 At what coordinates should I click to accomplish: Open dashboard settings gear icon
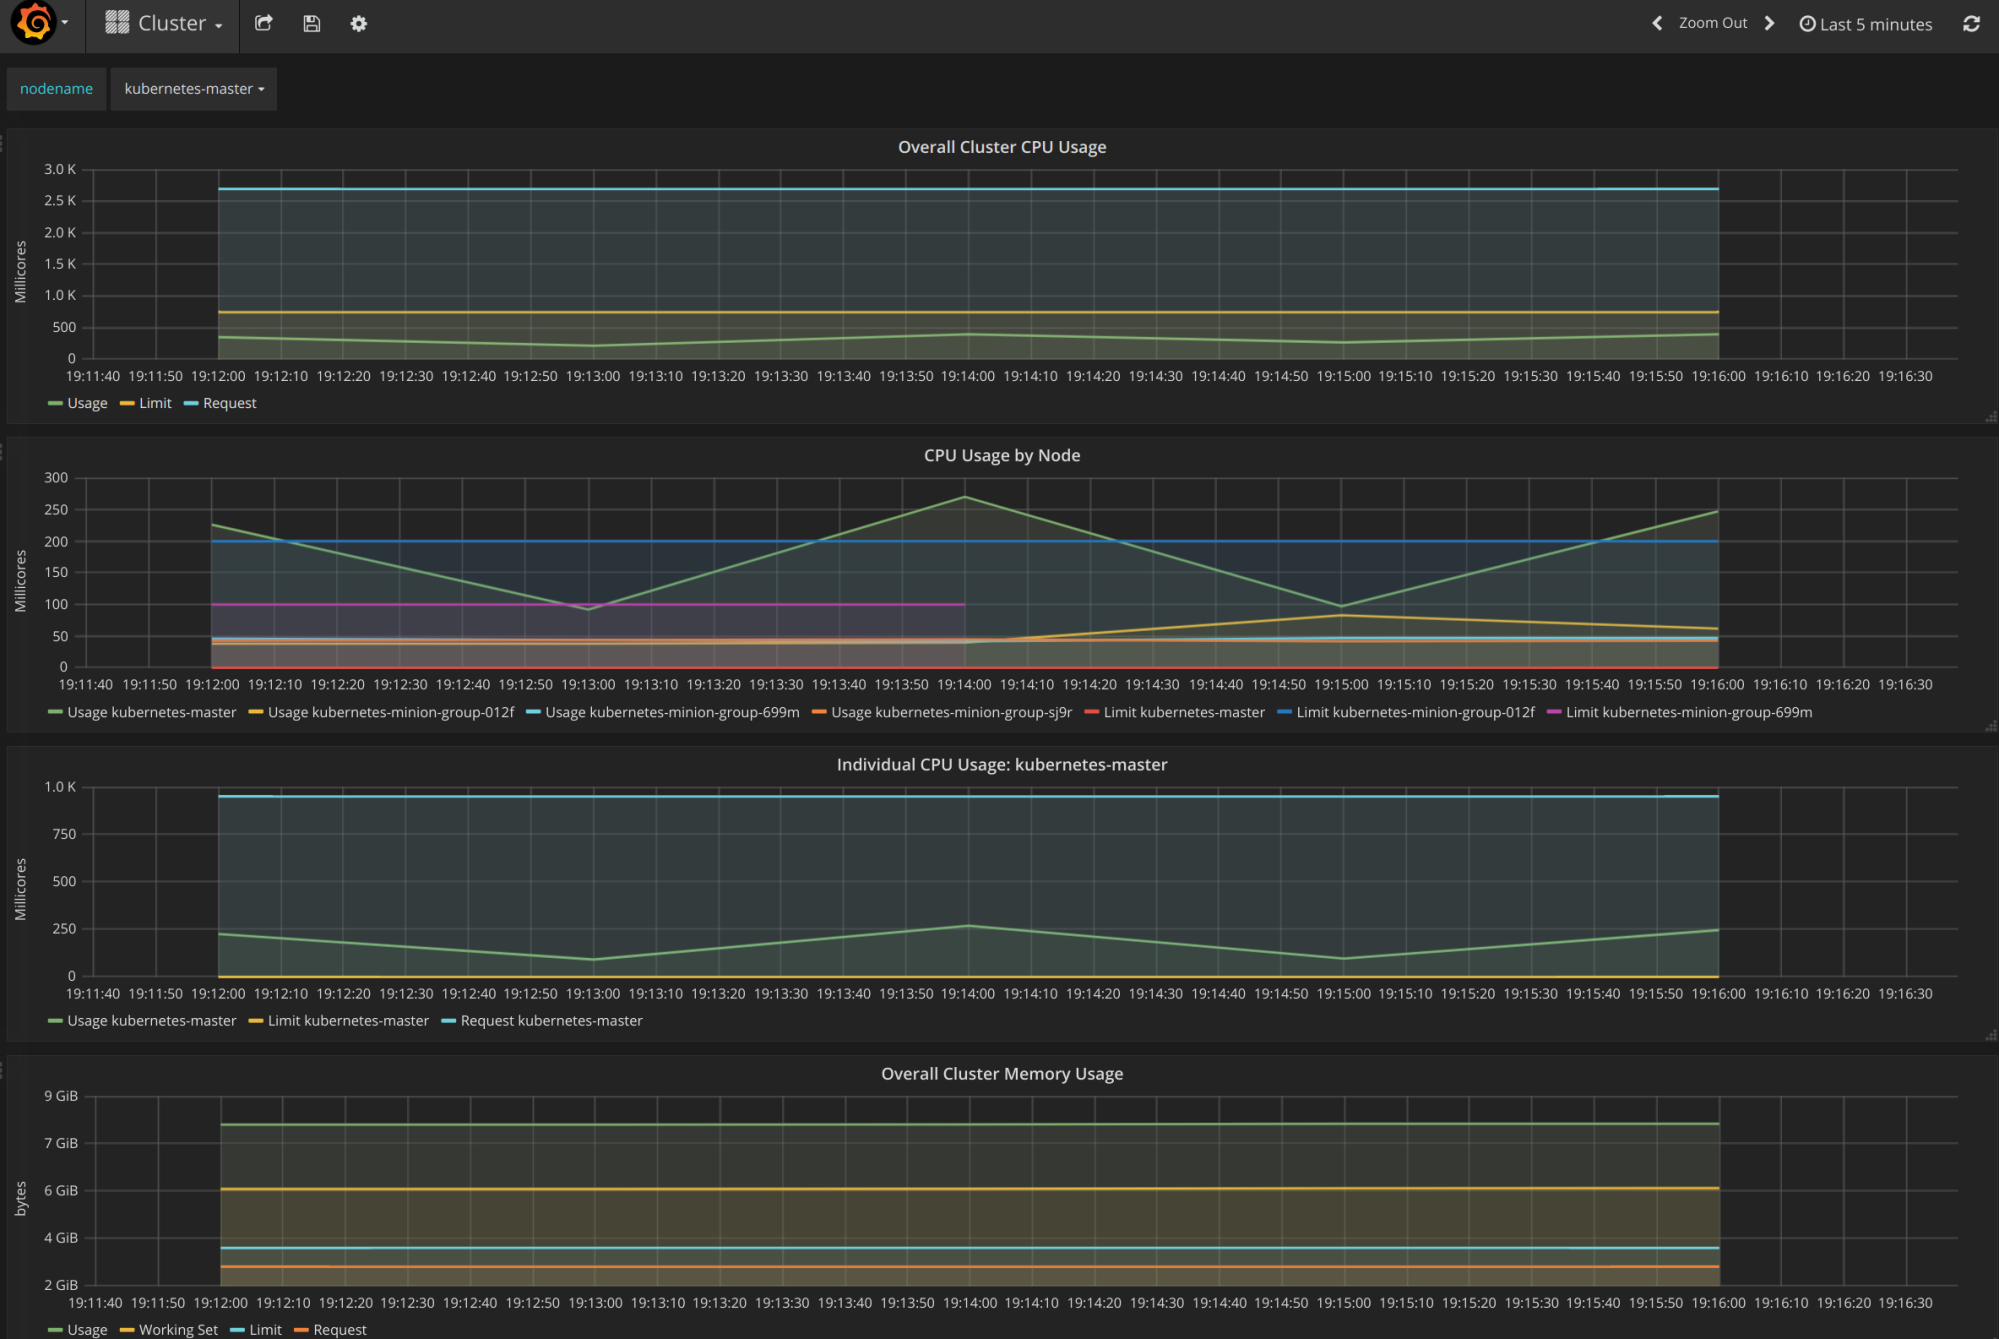[359, 23]
